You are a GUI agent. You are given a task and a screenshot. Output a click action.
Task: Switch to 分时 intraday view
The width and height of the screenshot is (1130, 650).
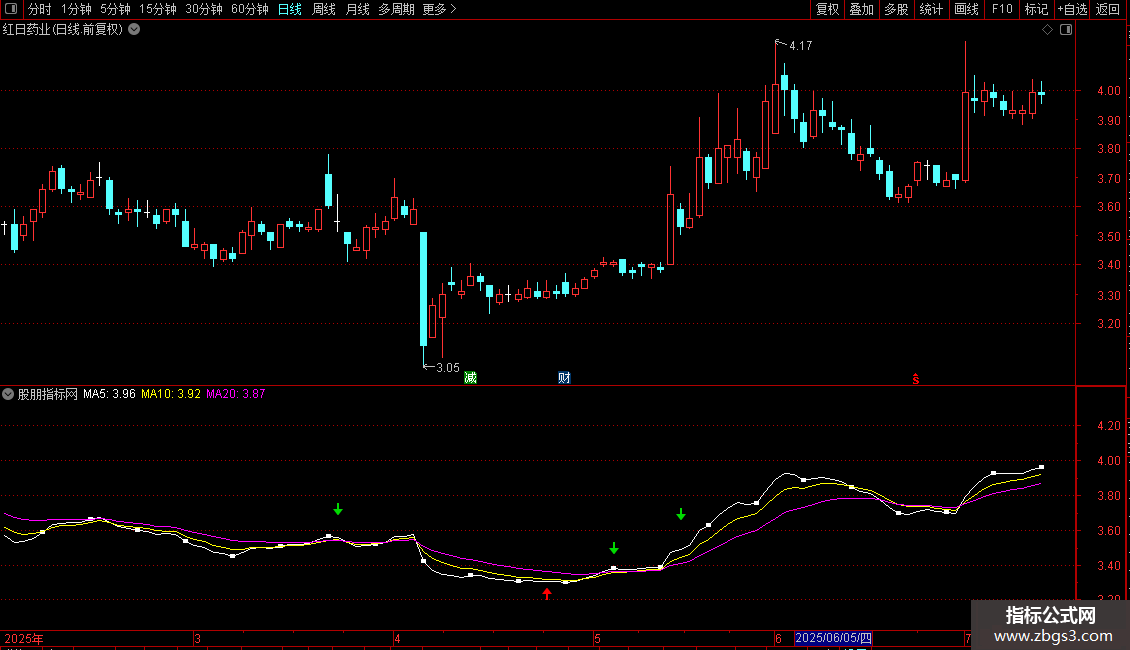tap(40, 9)
